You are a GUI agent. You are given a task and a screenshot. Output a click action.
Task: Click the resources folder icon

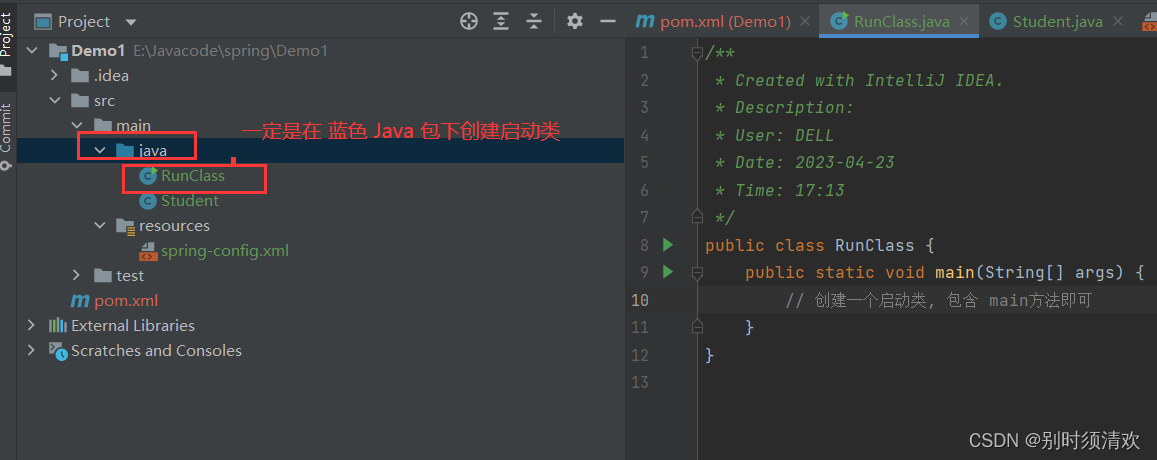click(125, 226)
